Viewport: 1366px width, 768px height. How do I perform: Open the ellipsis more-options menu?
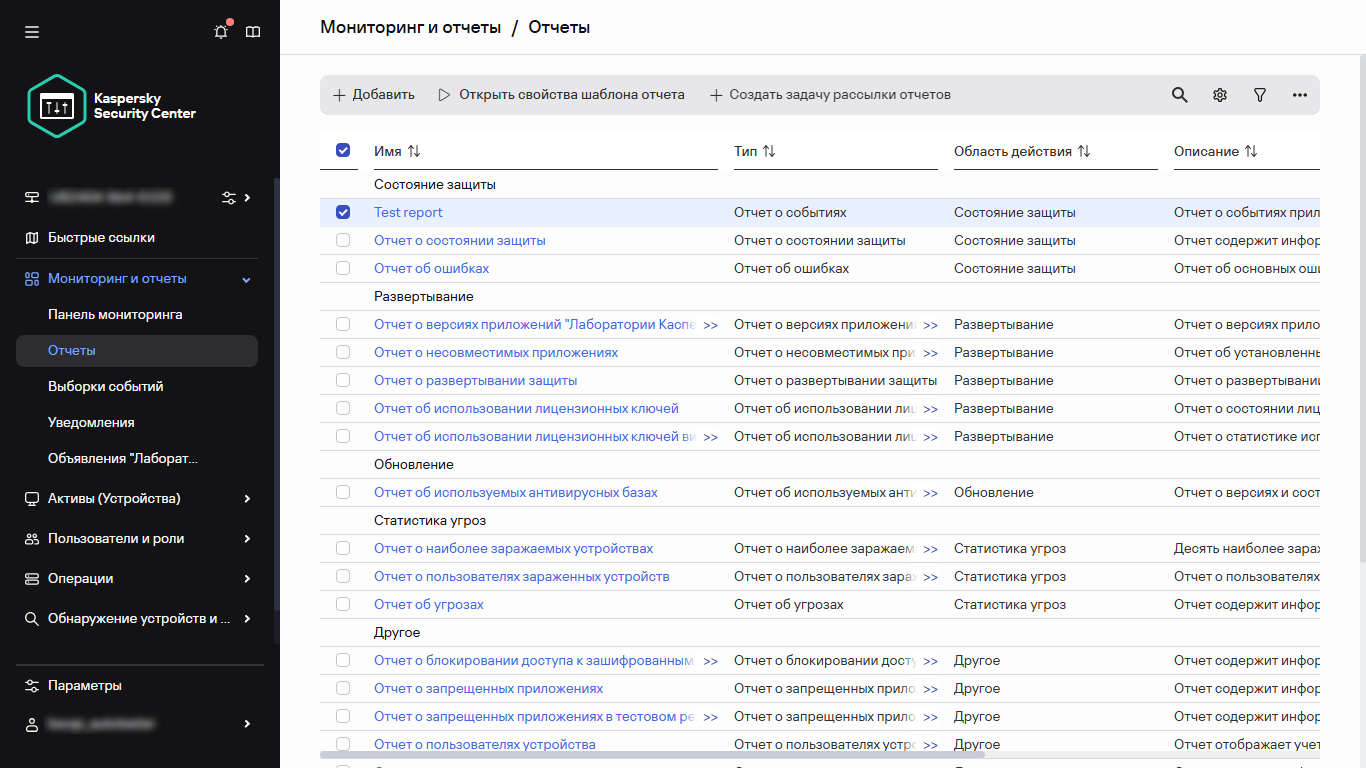1299,94
